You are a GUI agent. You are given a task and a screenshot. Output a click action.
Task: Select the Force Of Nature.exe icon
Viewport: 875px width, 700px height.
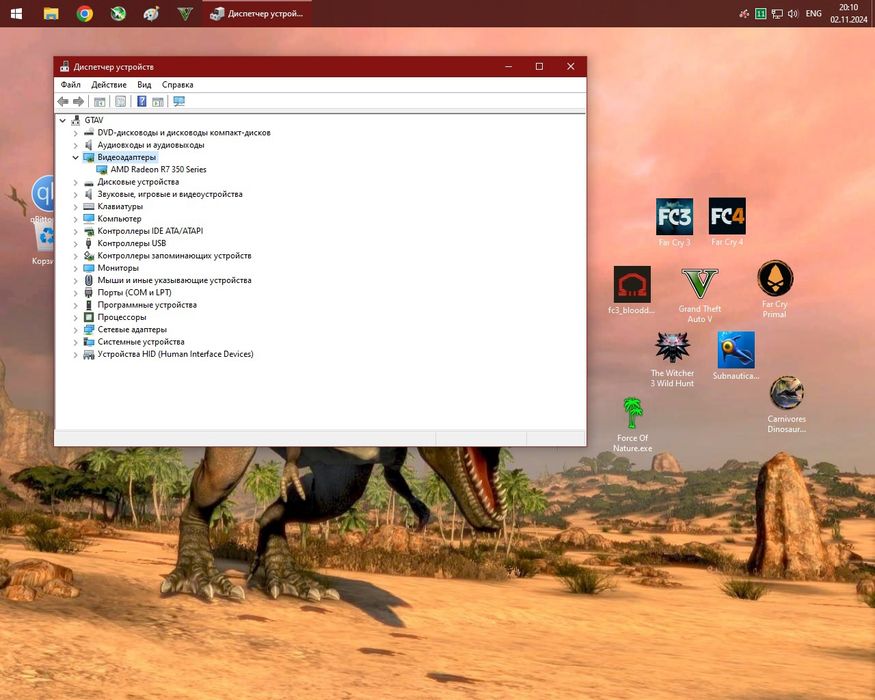click(x=632, y=424)
